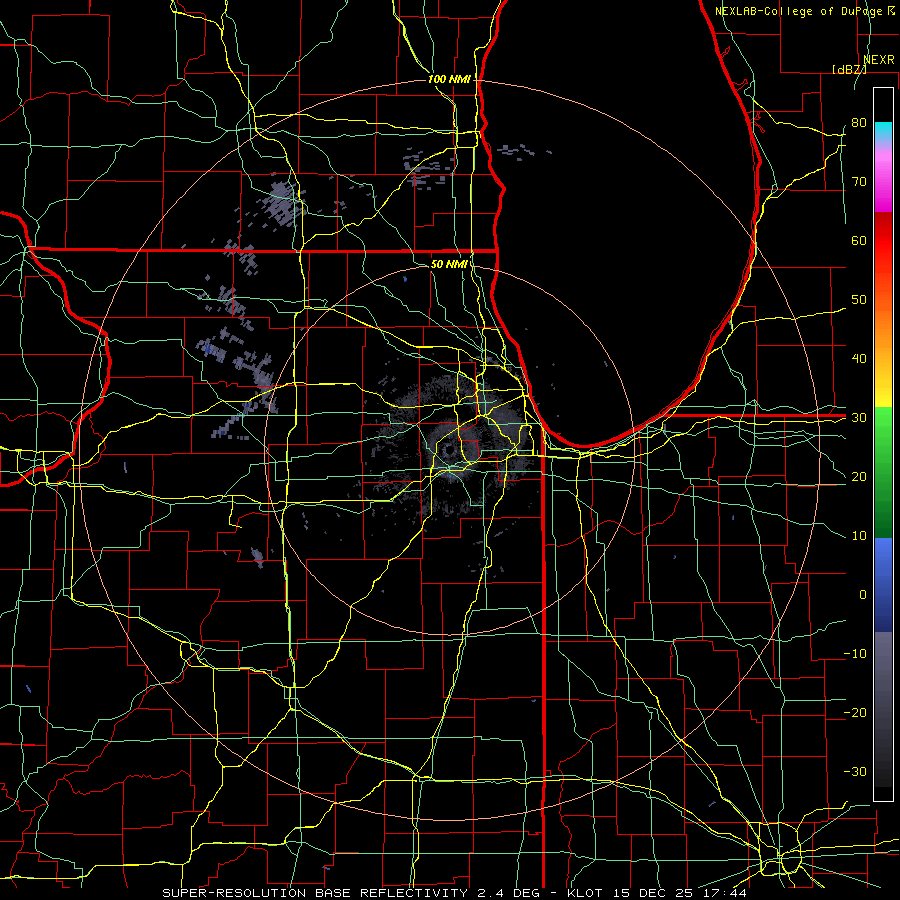The width and height of the screenshot is (900, 900).
Task: Click the "NEXR" label above the color scale
Action: coord(879,60)
